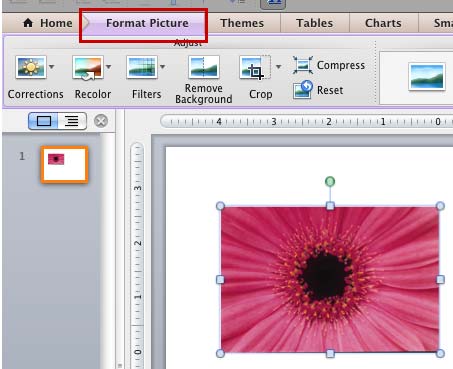Select the Format Picture tab
The image size is (453, 369).
click(x=147, y=23)
